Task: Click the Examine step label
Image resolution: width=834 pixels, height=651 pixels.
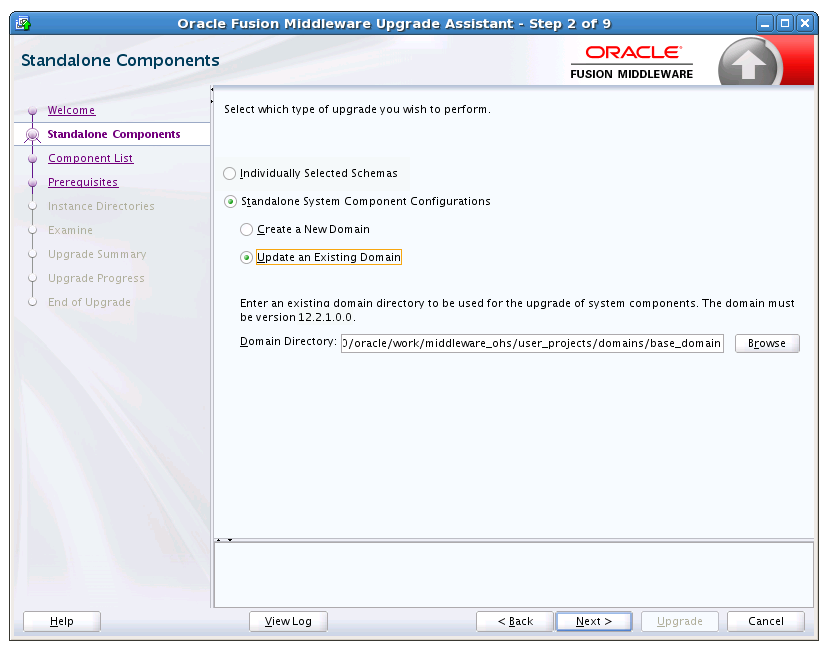Action: tap(70, 230)
